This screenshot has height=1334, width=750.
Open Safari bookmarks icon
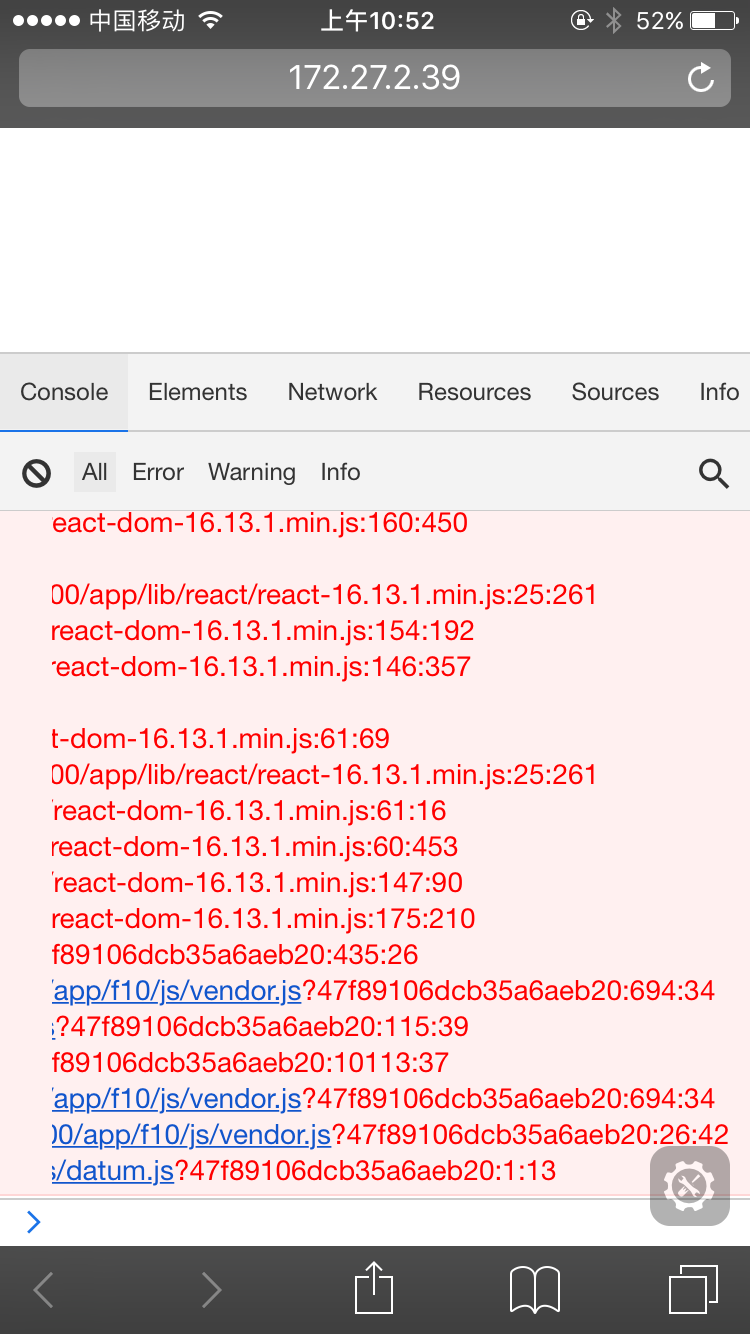[x=535, y=1290]
